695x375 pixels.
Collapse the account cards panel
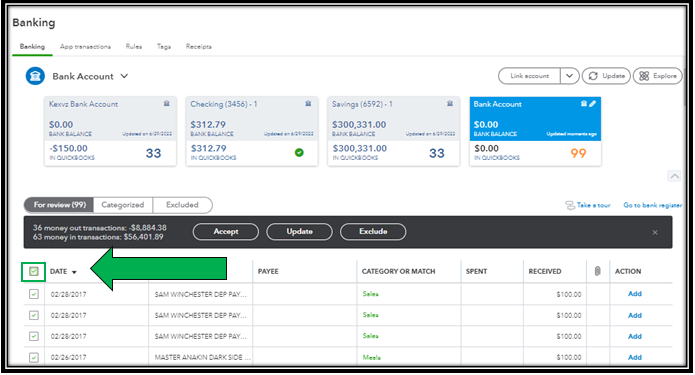click(675, 176)
